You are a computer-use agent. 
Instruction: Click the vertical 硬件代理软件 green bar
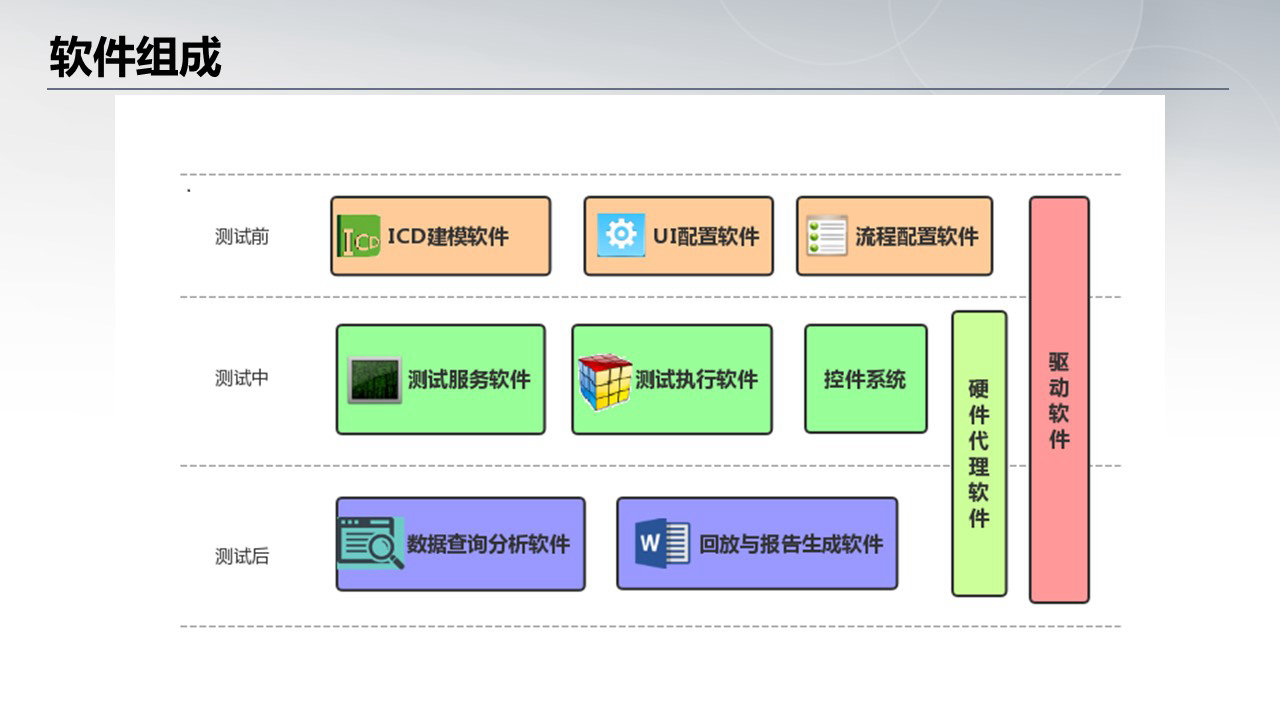click(979, 453)
